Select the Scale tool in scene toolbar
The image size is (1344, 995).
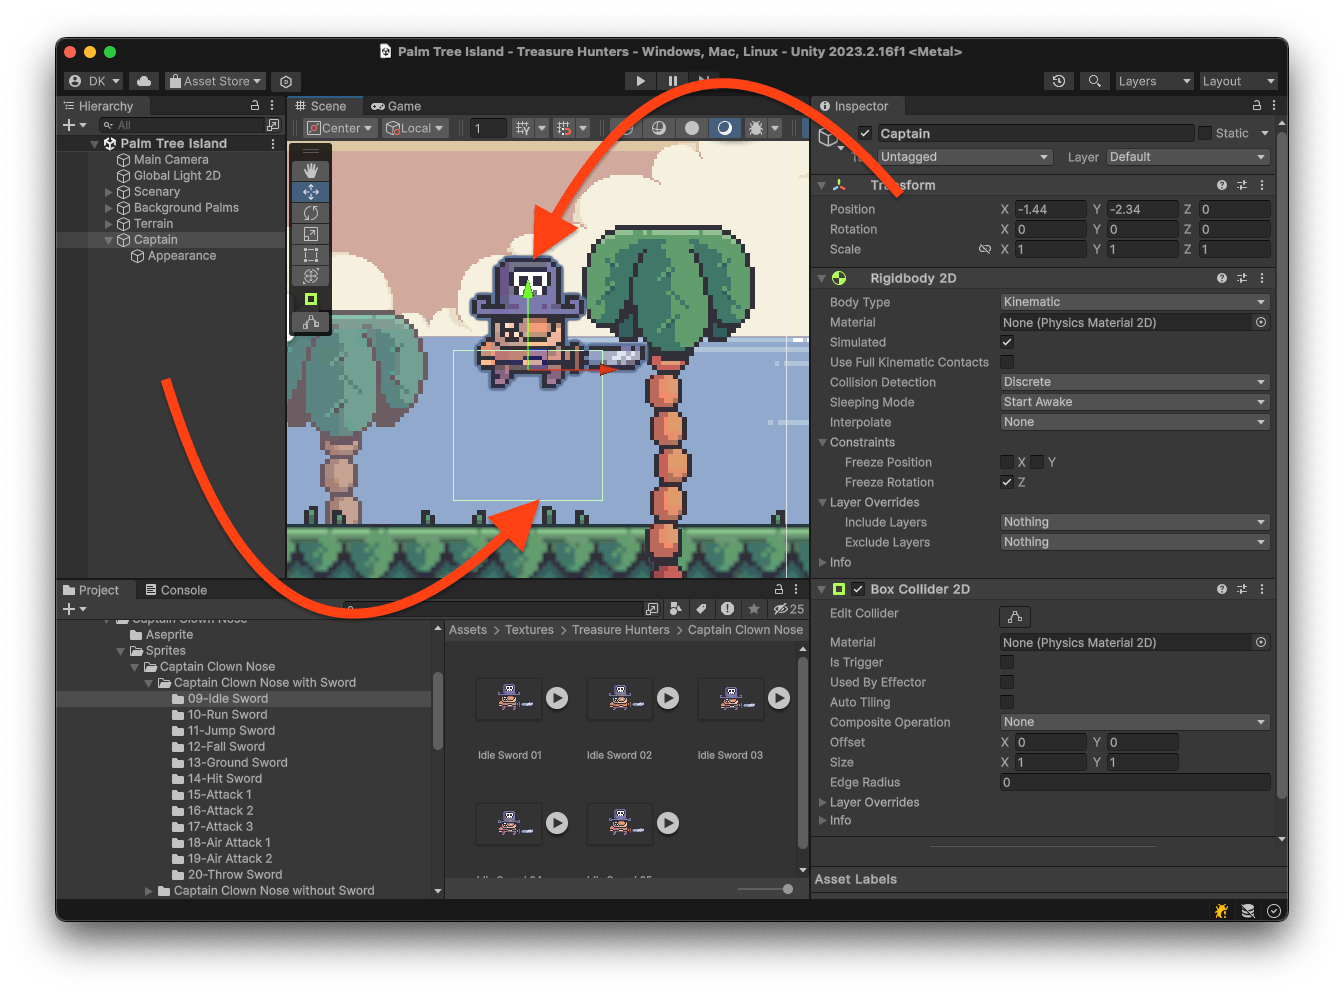(x=311, y=234)
